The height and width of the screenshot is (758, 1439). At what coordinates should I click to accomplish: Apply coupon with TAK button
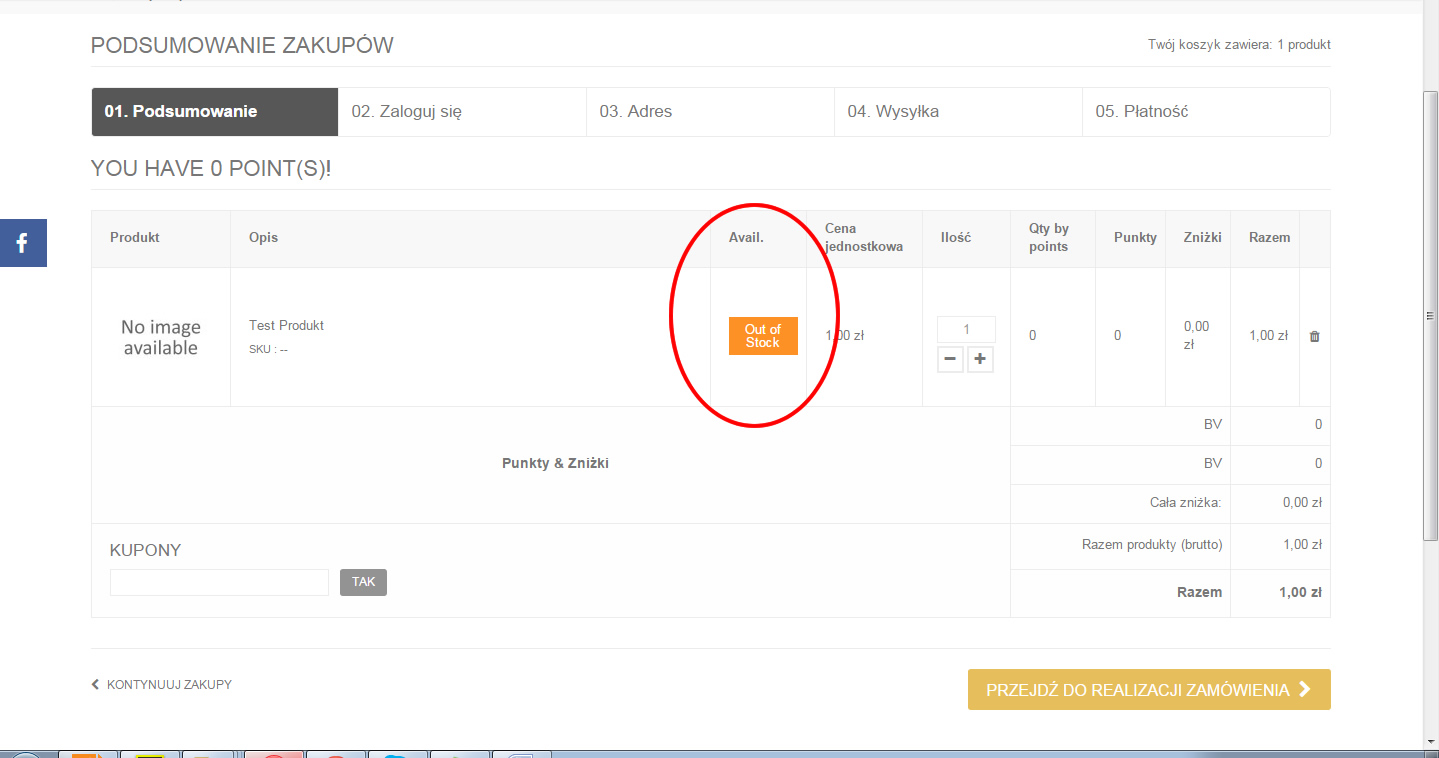pyautogui.click(x=363, y=582)
